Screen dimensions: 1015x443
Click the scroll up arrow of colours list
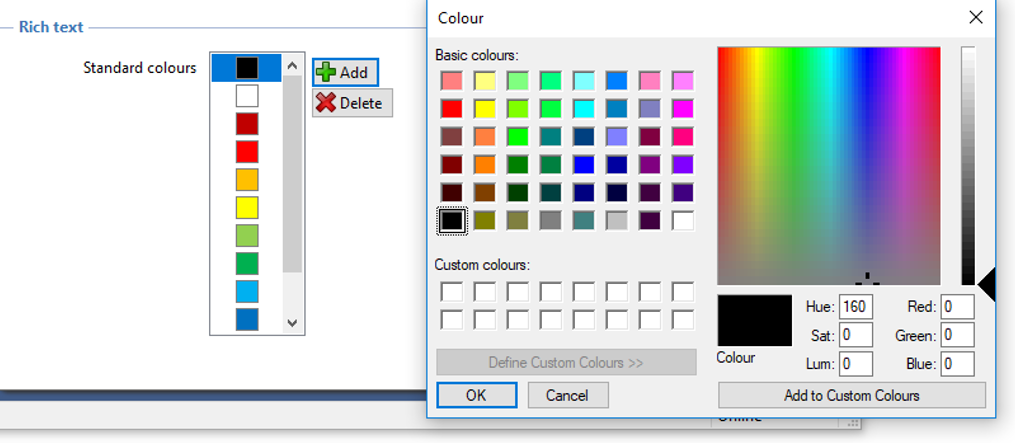click(x=292, y=65)
